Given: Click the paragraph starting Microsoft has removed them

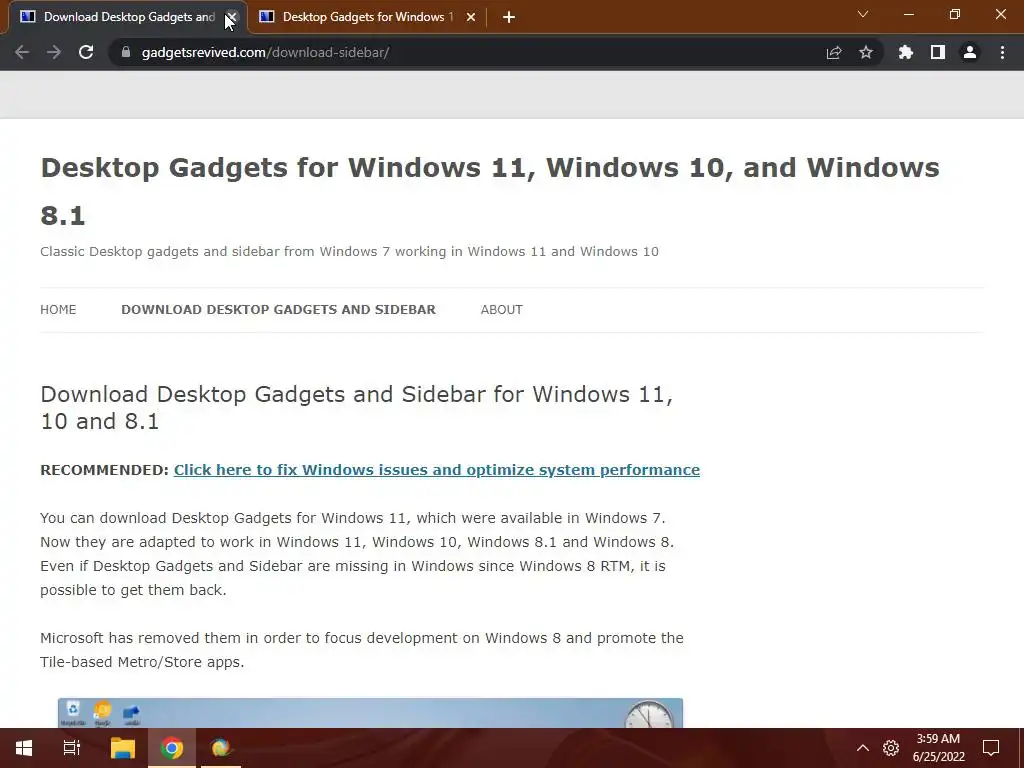Looking at the screenshot, I should (x=362, y=650).
